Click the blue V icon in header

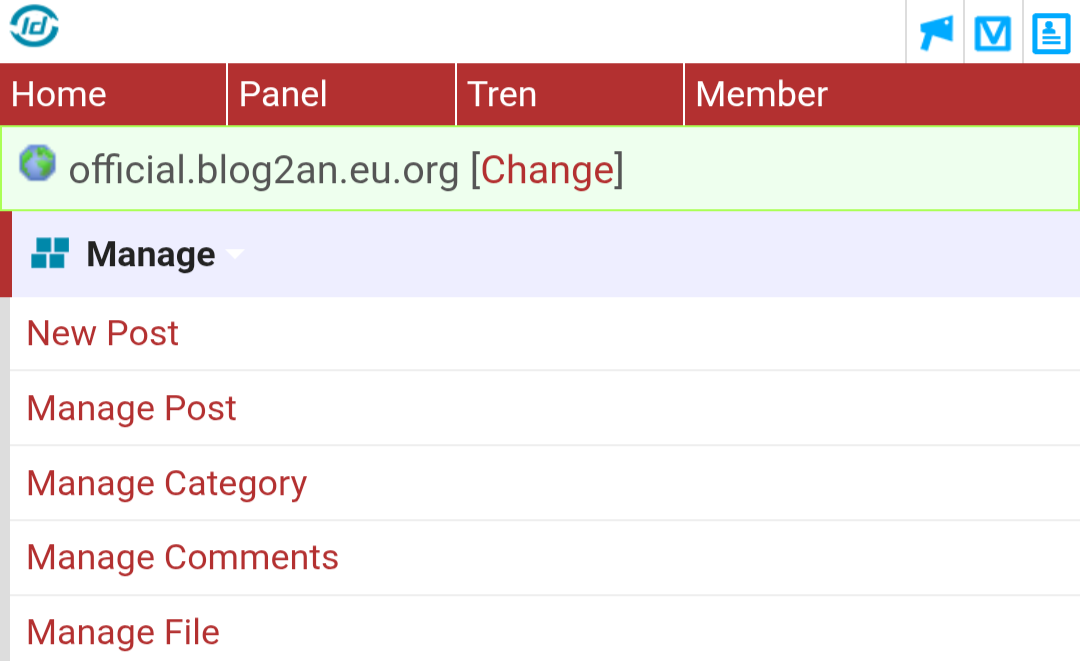(993, 34)
